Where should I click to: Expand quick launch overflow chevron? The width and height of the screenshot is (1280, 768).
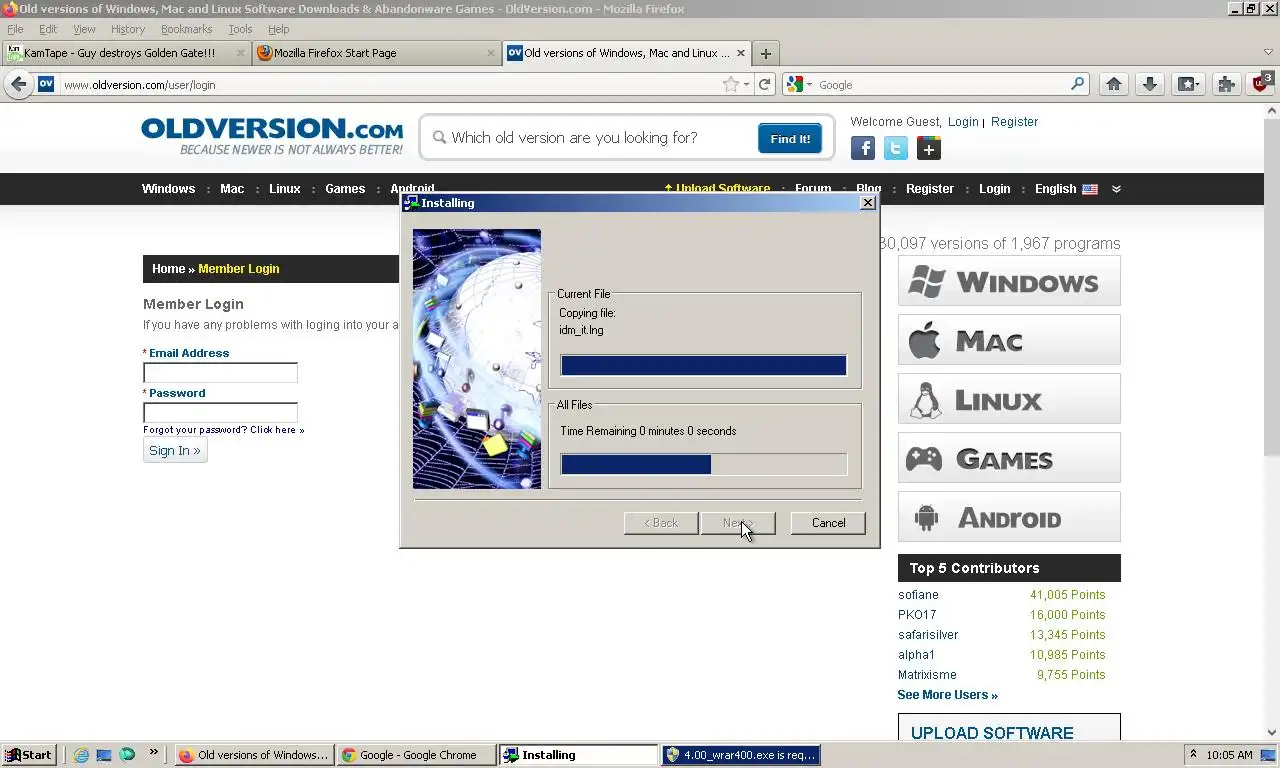click(153, 752)
